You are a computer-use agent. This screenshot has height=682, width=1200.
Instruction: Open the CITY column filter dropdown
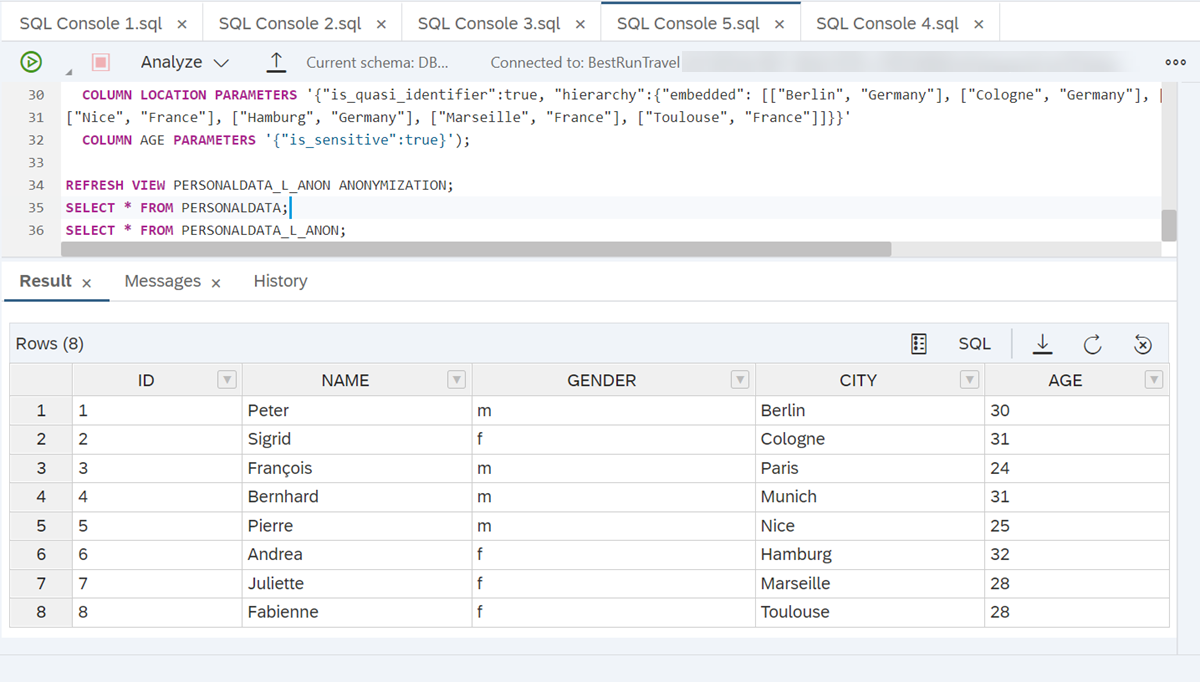click(x=969, y=380)
